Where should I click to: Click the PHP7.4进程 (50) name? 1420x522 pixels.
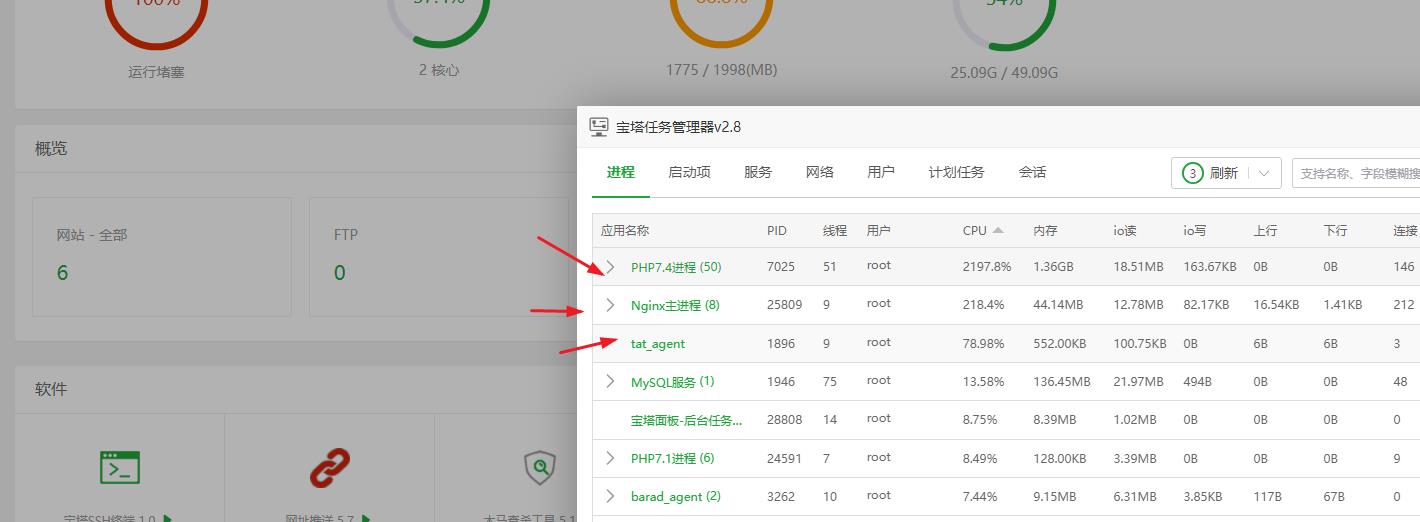click(676, 267)
